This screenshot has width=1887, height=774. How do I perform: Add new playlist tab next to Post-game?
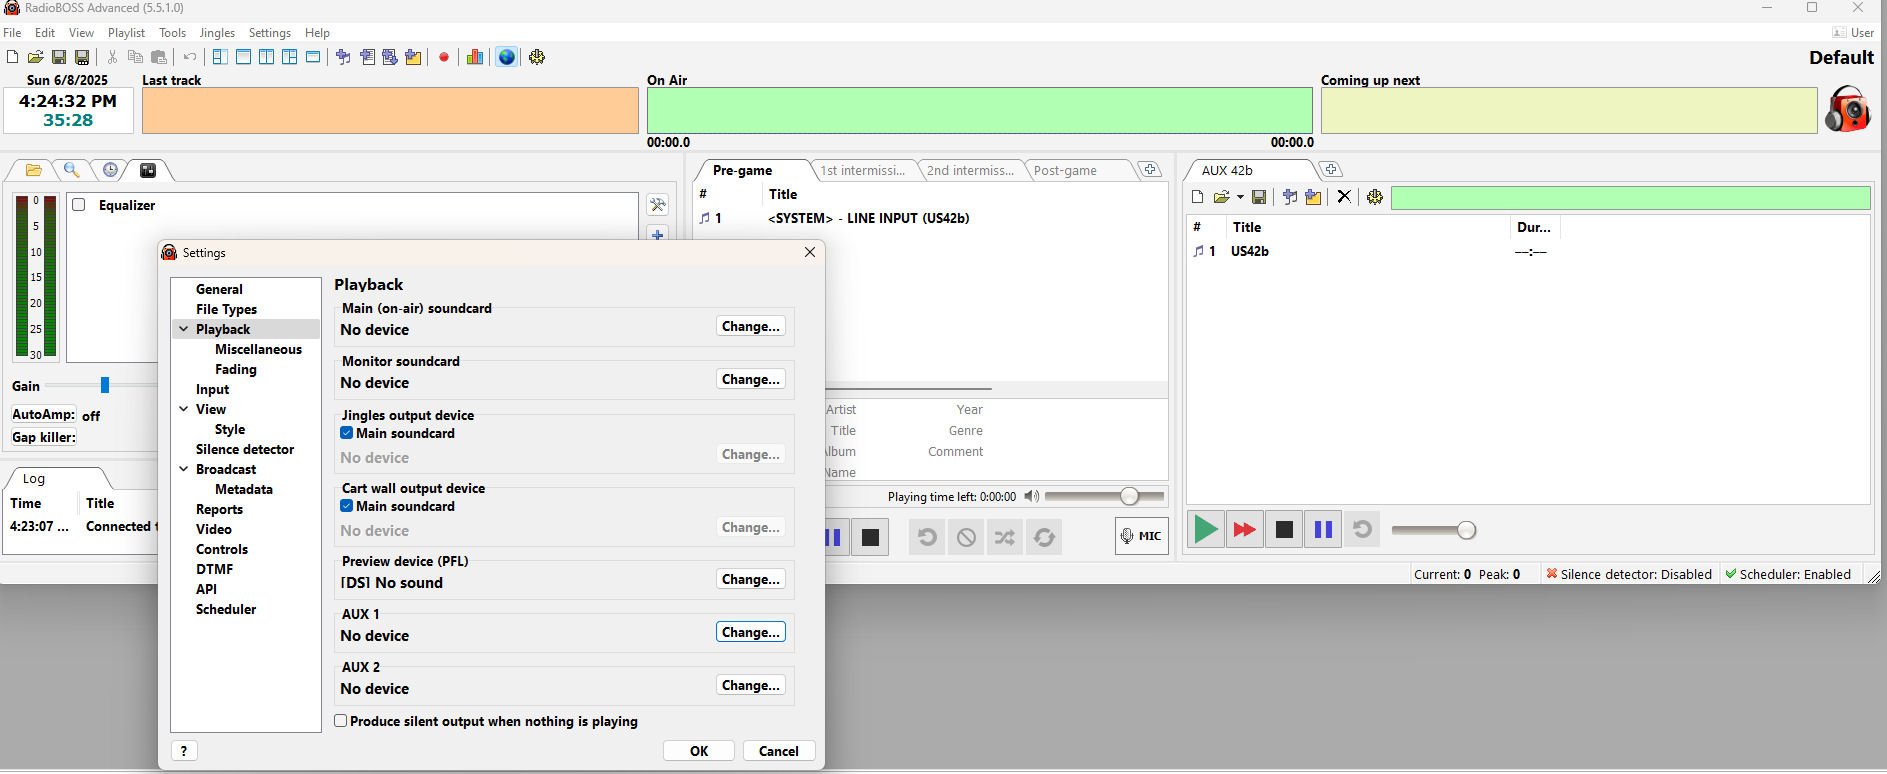1151,170
